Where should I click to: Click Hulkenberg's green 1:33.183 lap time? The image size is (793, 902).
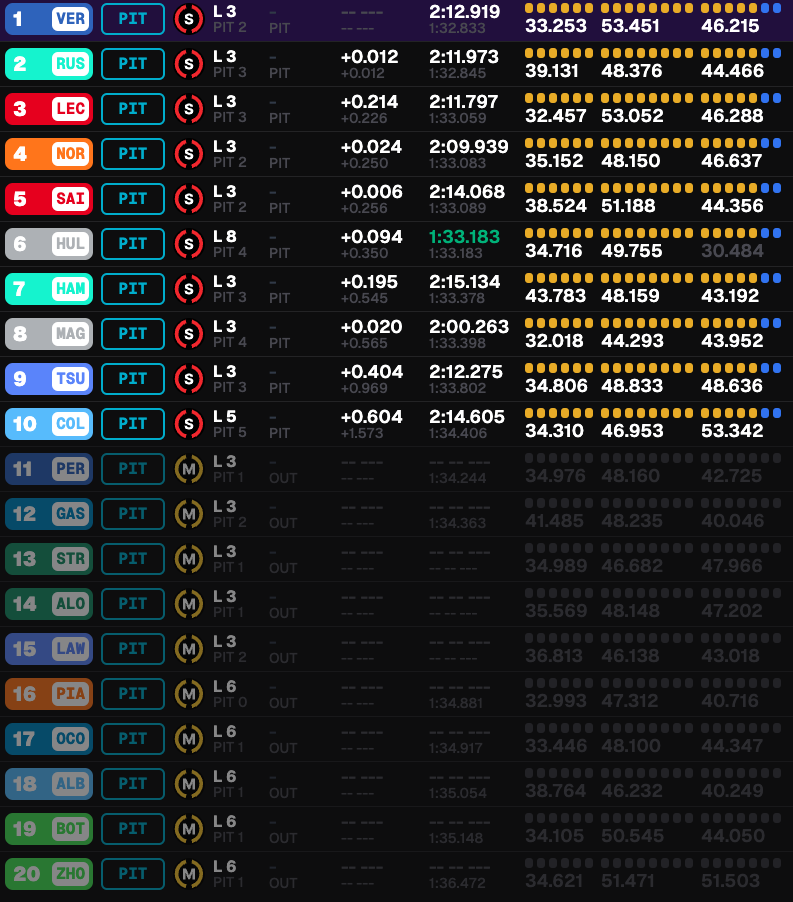(x=464, y=237)
